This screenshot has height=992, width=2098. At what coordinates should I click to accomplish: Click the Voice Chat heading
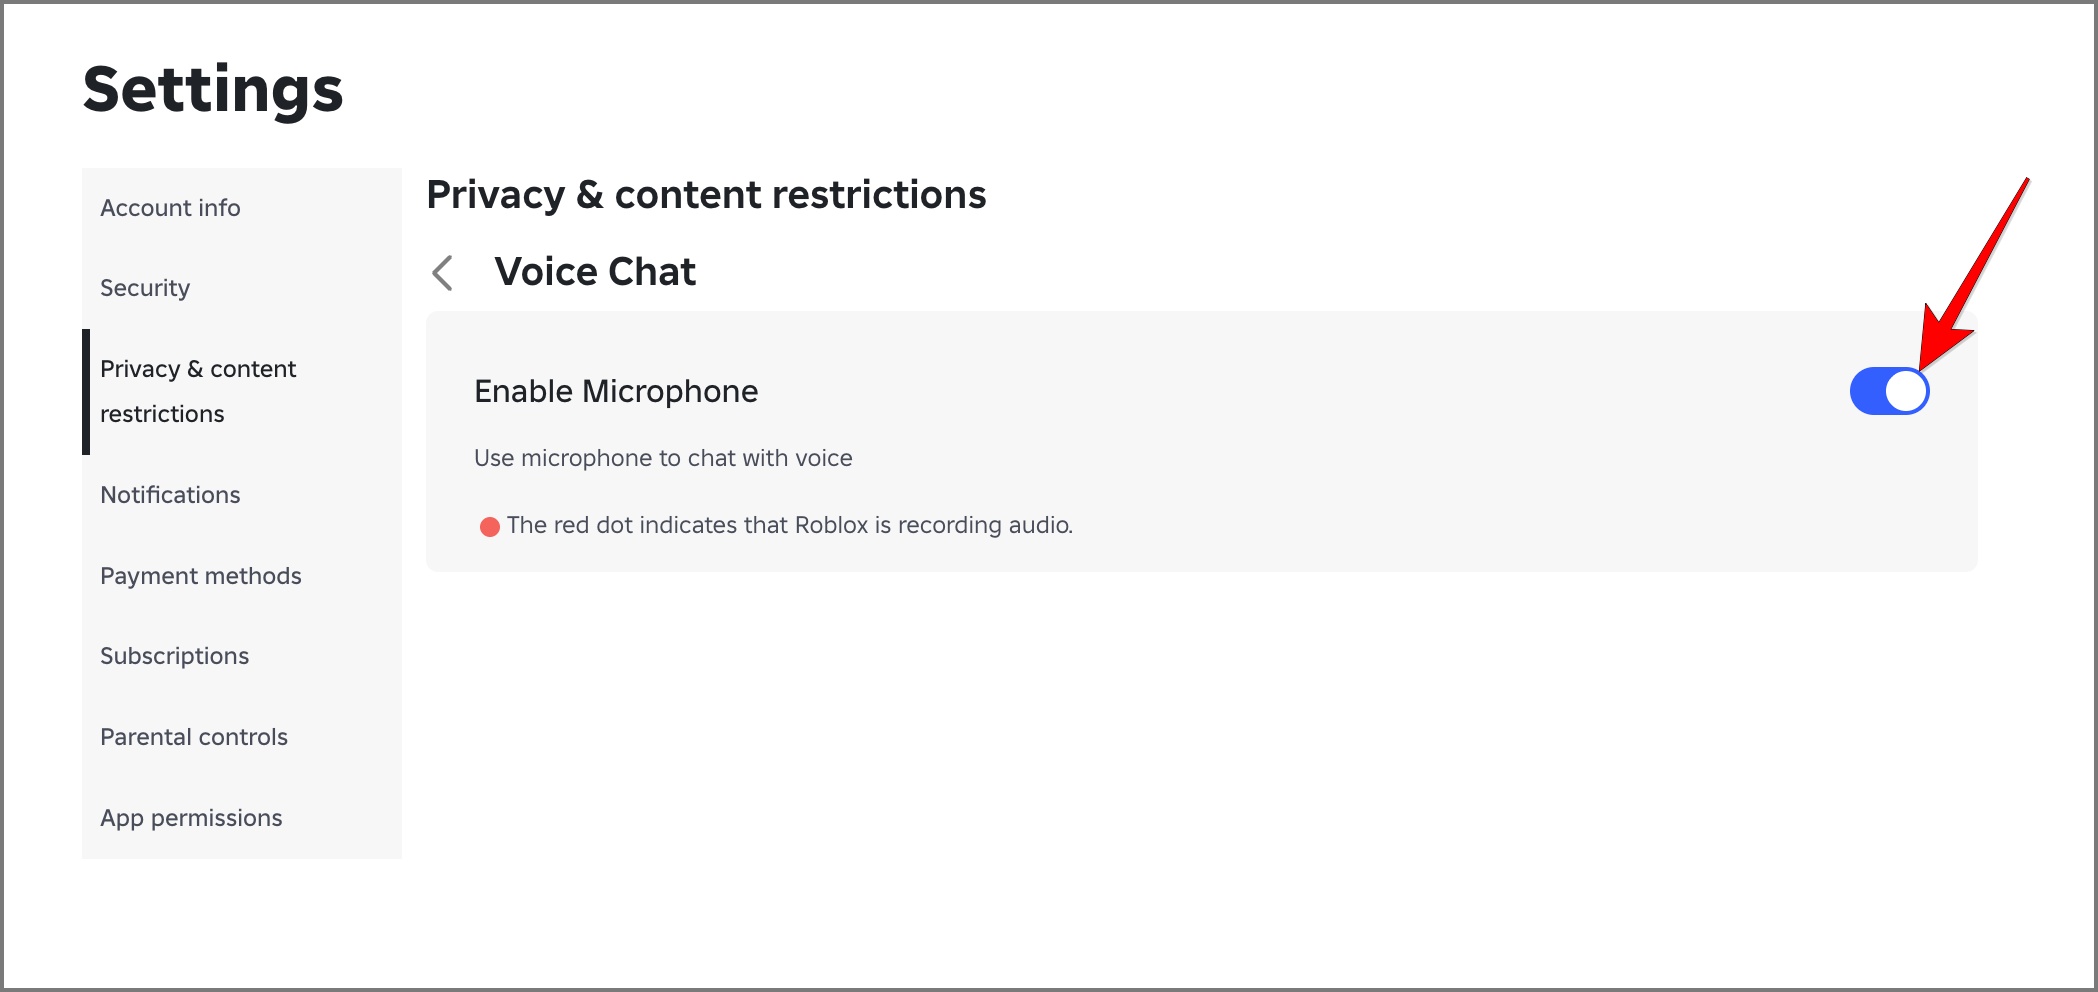tap(595, 271)
